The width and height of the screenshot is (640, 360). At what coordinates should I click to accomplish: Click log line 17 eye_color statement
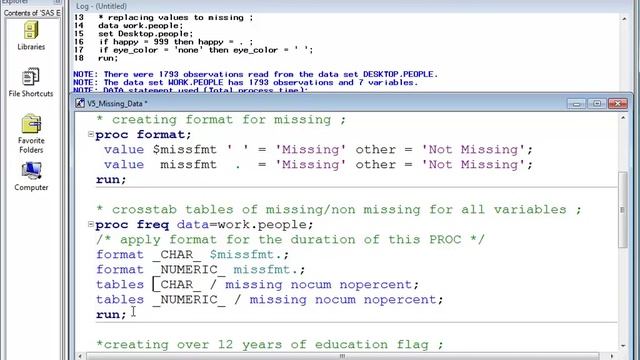(x=206, y=50)
